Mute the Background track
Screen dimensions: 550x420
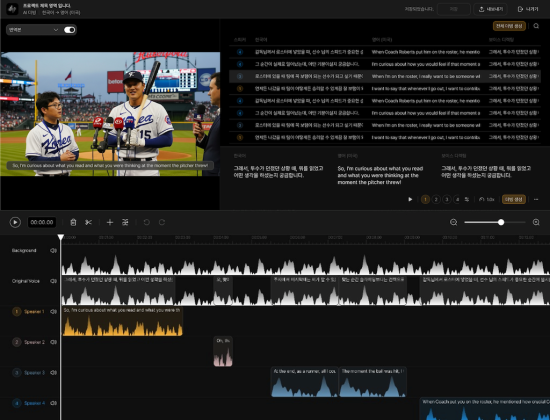click(53, 251)
